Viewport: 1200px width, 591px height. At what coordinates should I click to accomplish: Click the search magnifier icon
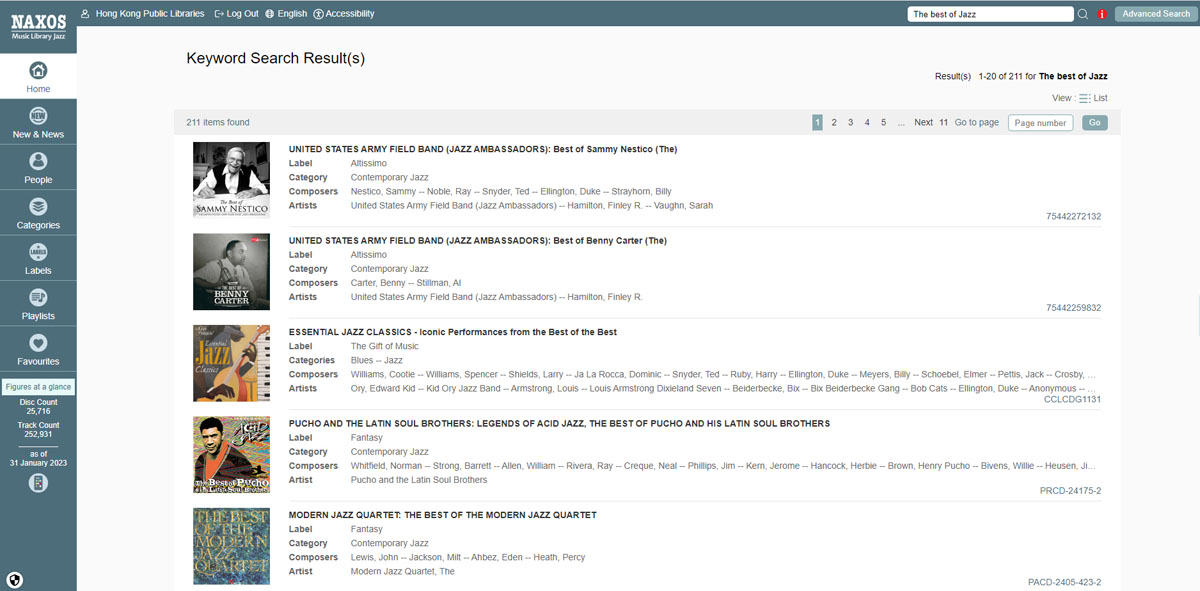[1083, 14]
